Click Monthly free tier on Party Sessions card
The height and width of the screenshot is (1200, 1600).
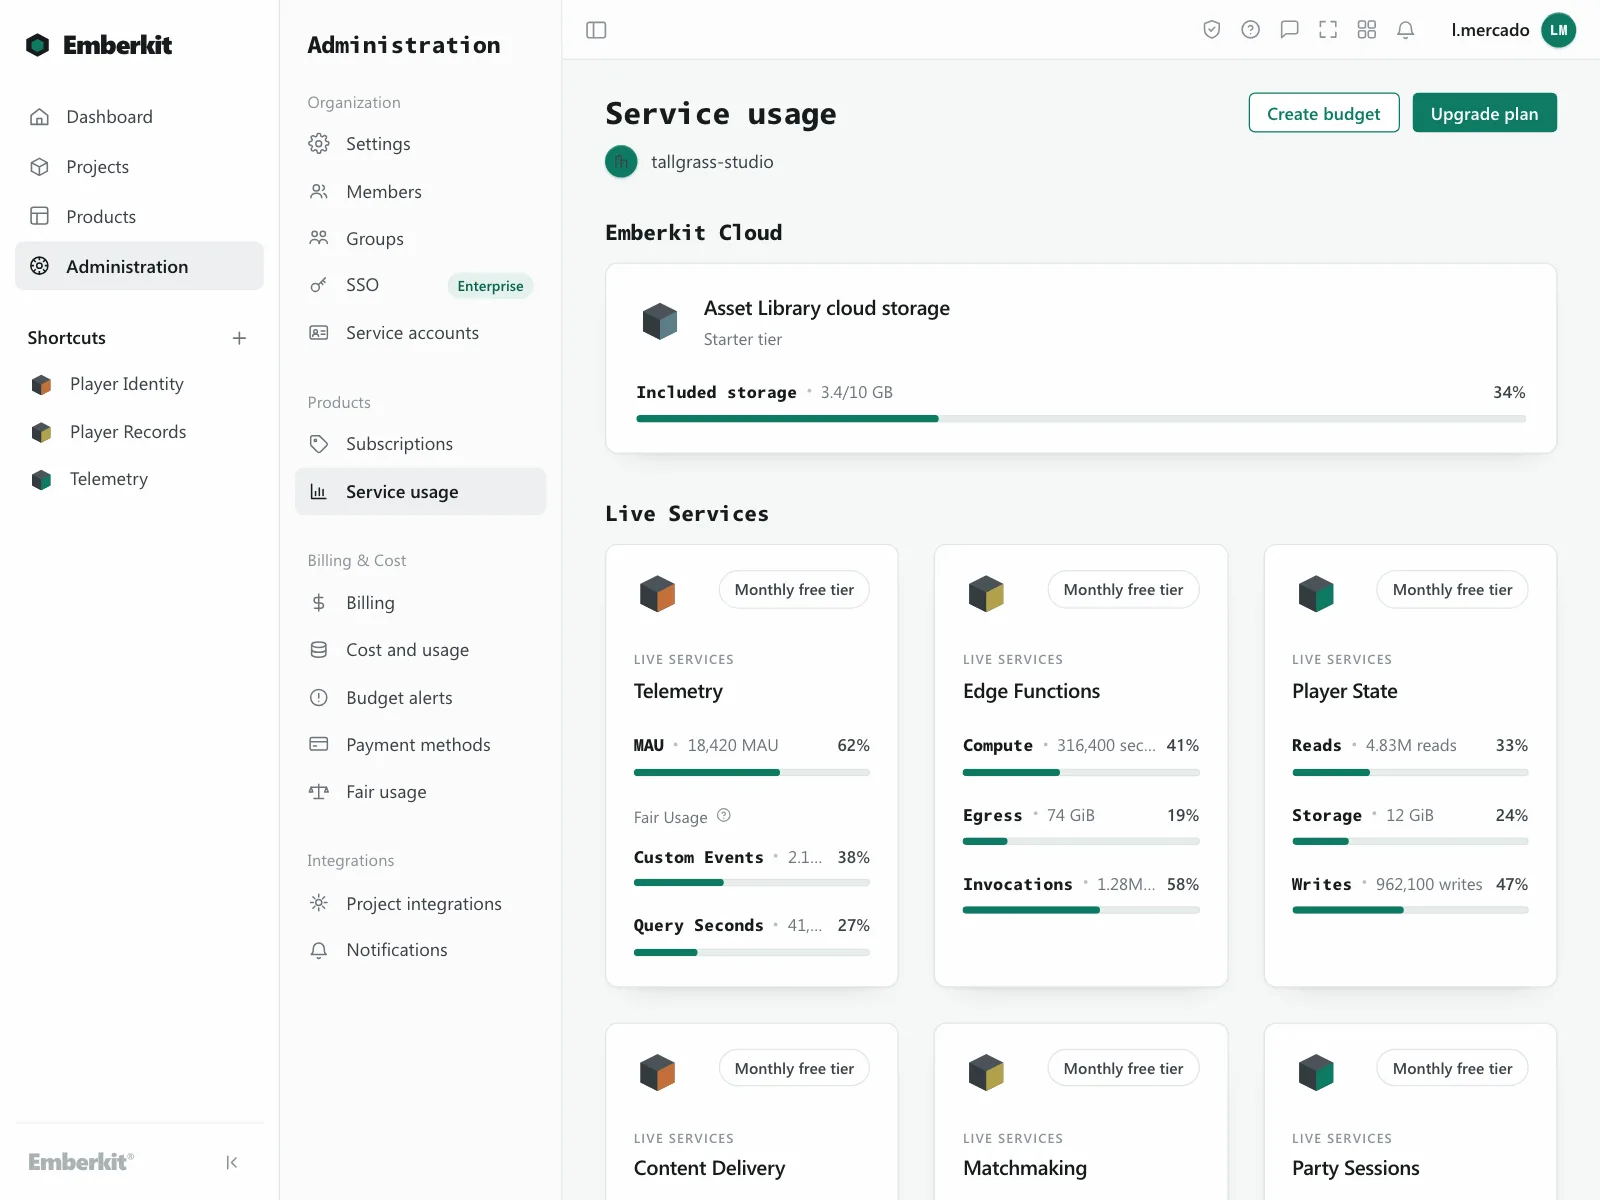pos(1452,1069)
